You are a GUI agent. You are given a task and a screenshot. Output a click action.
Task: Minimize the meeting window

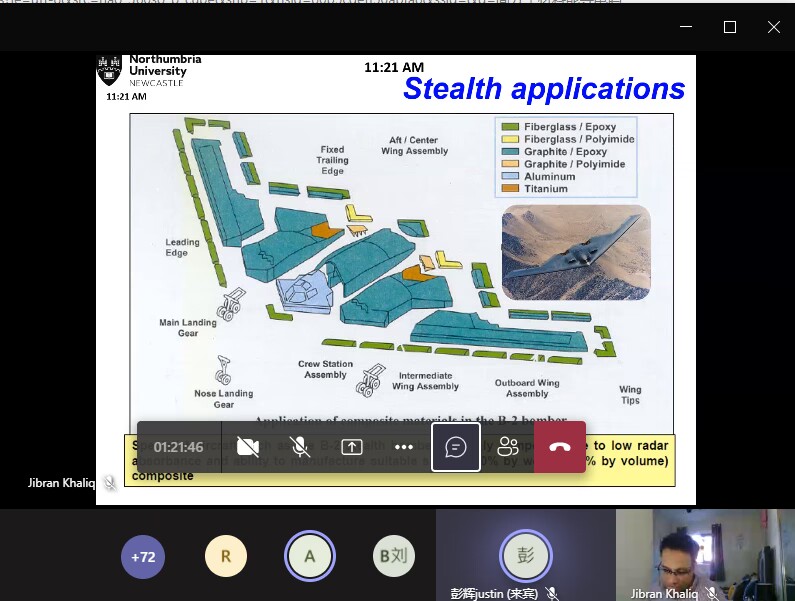point(686,27)
